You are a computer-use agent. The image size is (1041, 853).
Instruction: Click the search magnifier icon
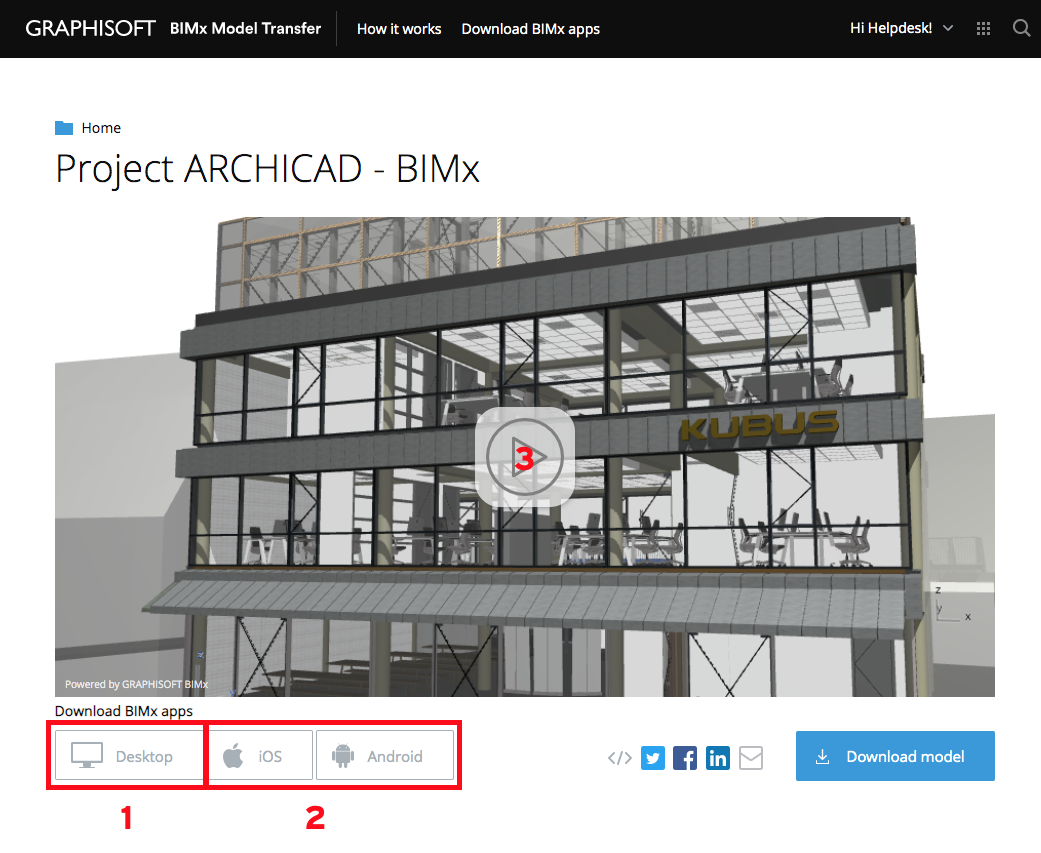pos(1021,28)
